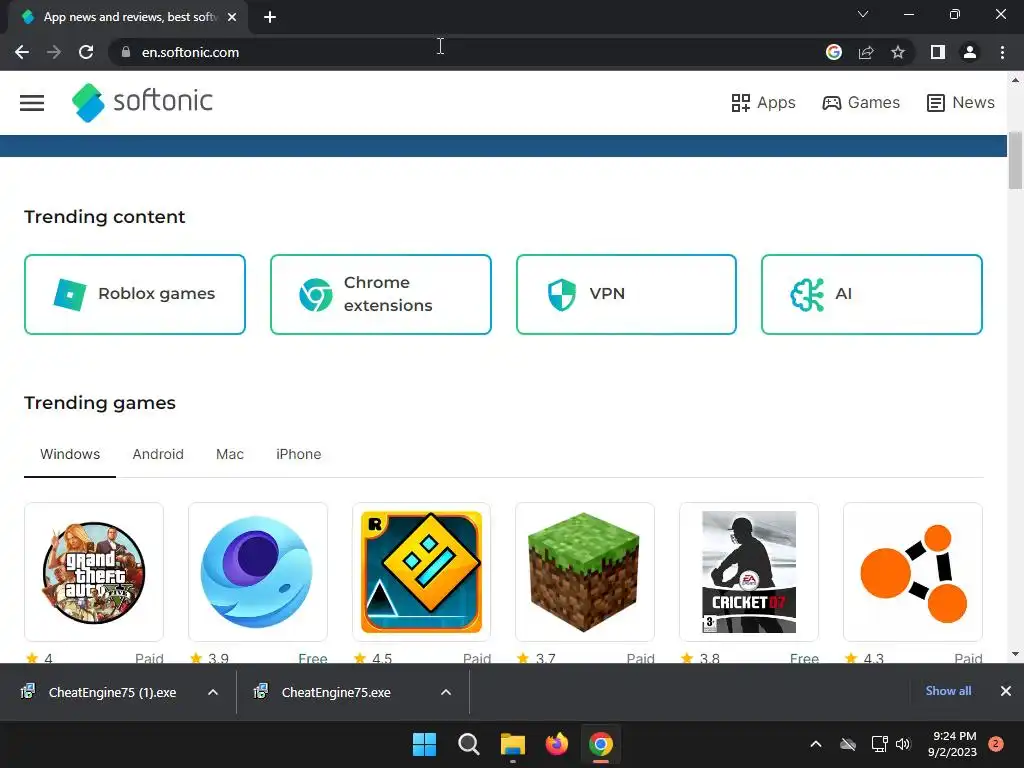Viewport: 1024px width, 768px height.
Task: Select the Android games tab
Action: click(x=158, y=455)
